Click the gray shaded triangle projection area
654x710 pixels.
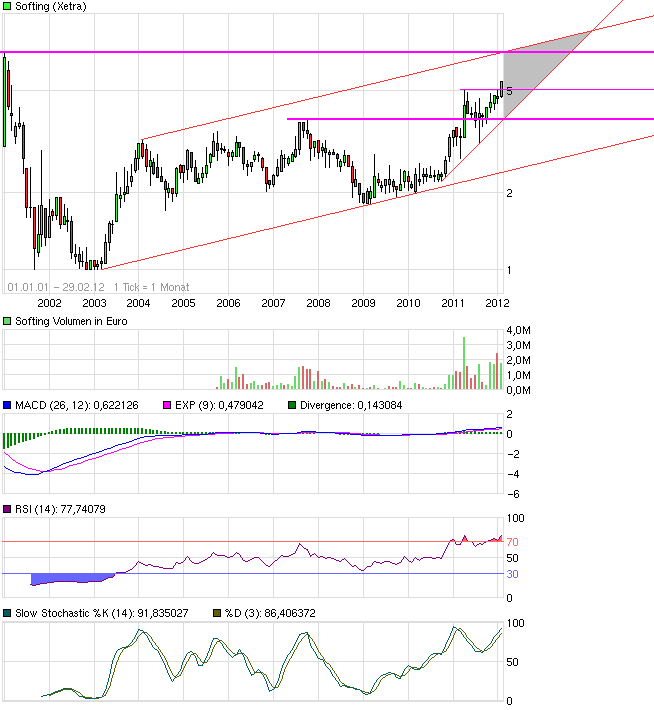[x=532, y=68]
